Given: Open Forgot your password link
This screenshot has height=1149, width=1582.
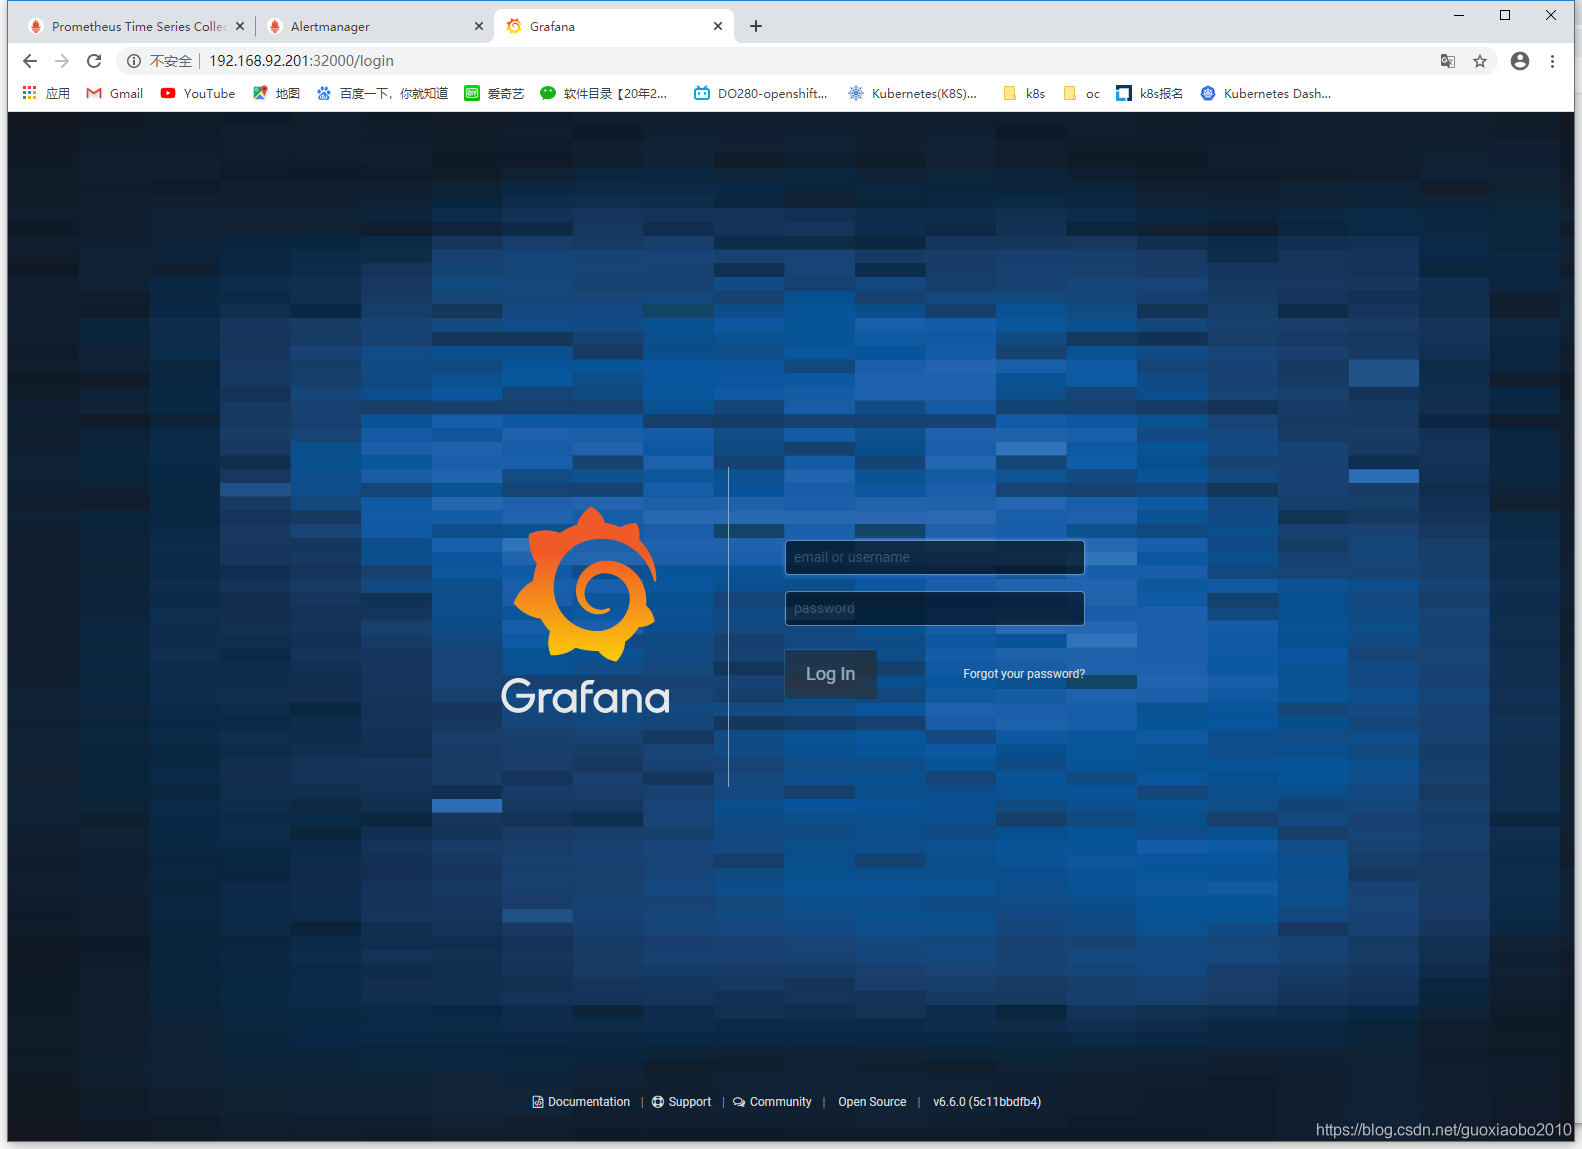Looking at the screenshot, I should coord(1024,674).
